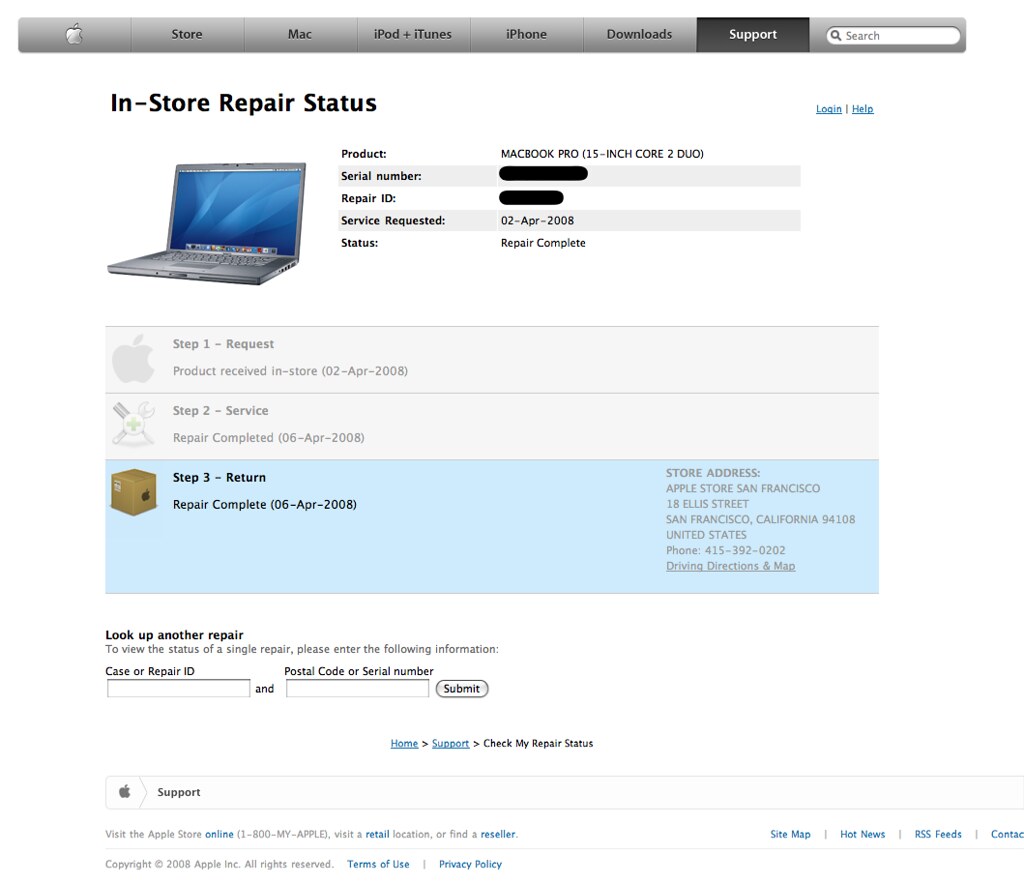Screen dimensions: 1024x883
Task: Select the iPhone navigation tab
Action: [526, 33]
